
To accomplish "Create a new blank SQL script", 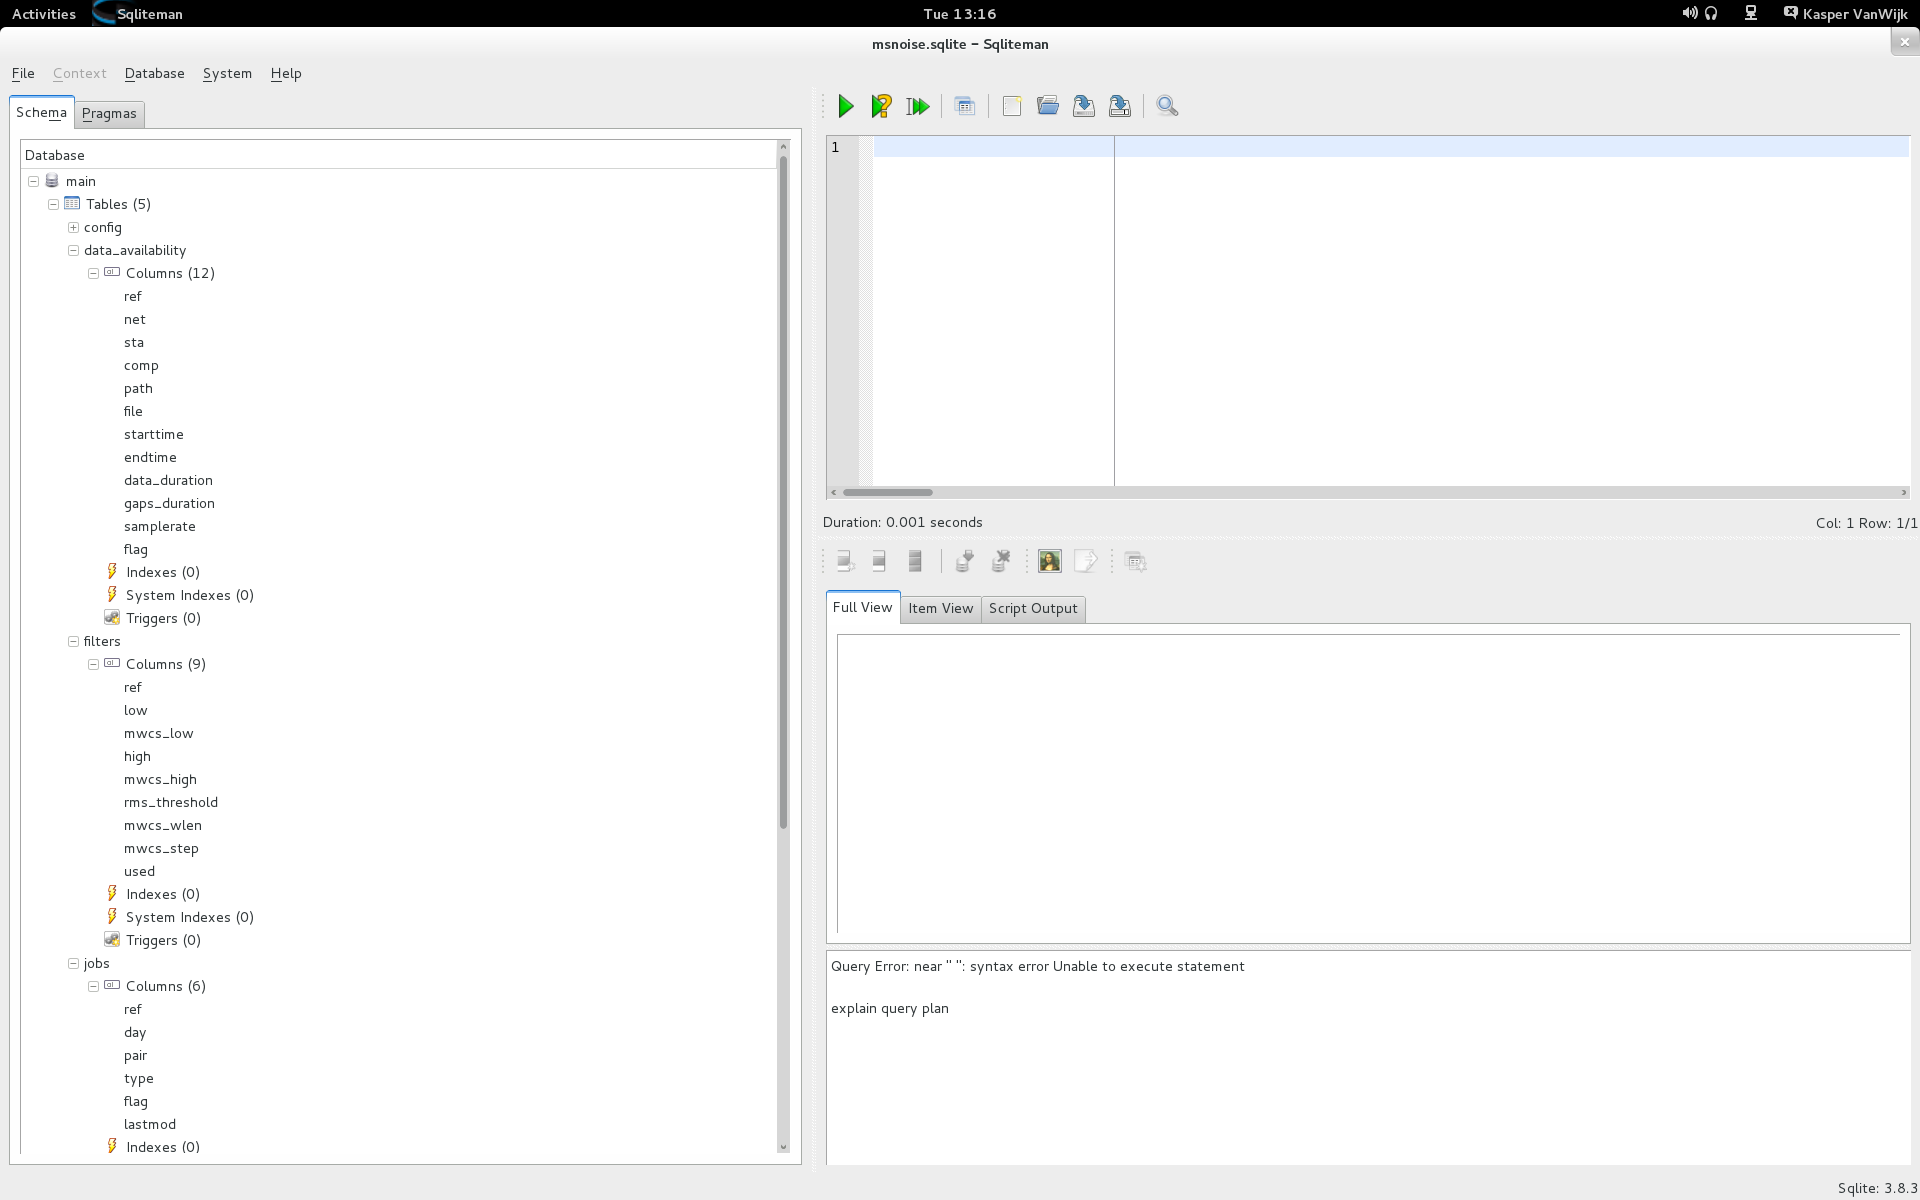I will (1012, 106).
